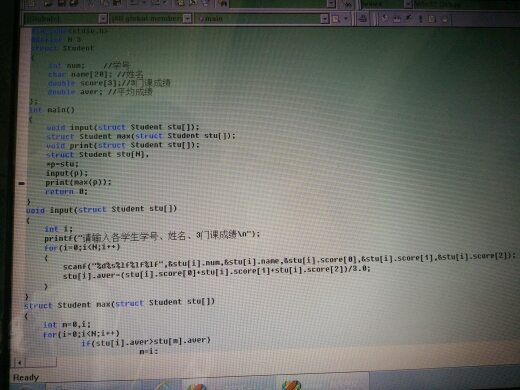Screen dimensions: 520x390
Task: Click the 'input(p);' line
Action: [67, 173]
